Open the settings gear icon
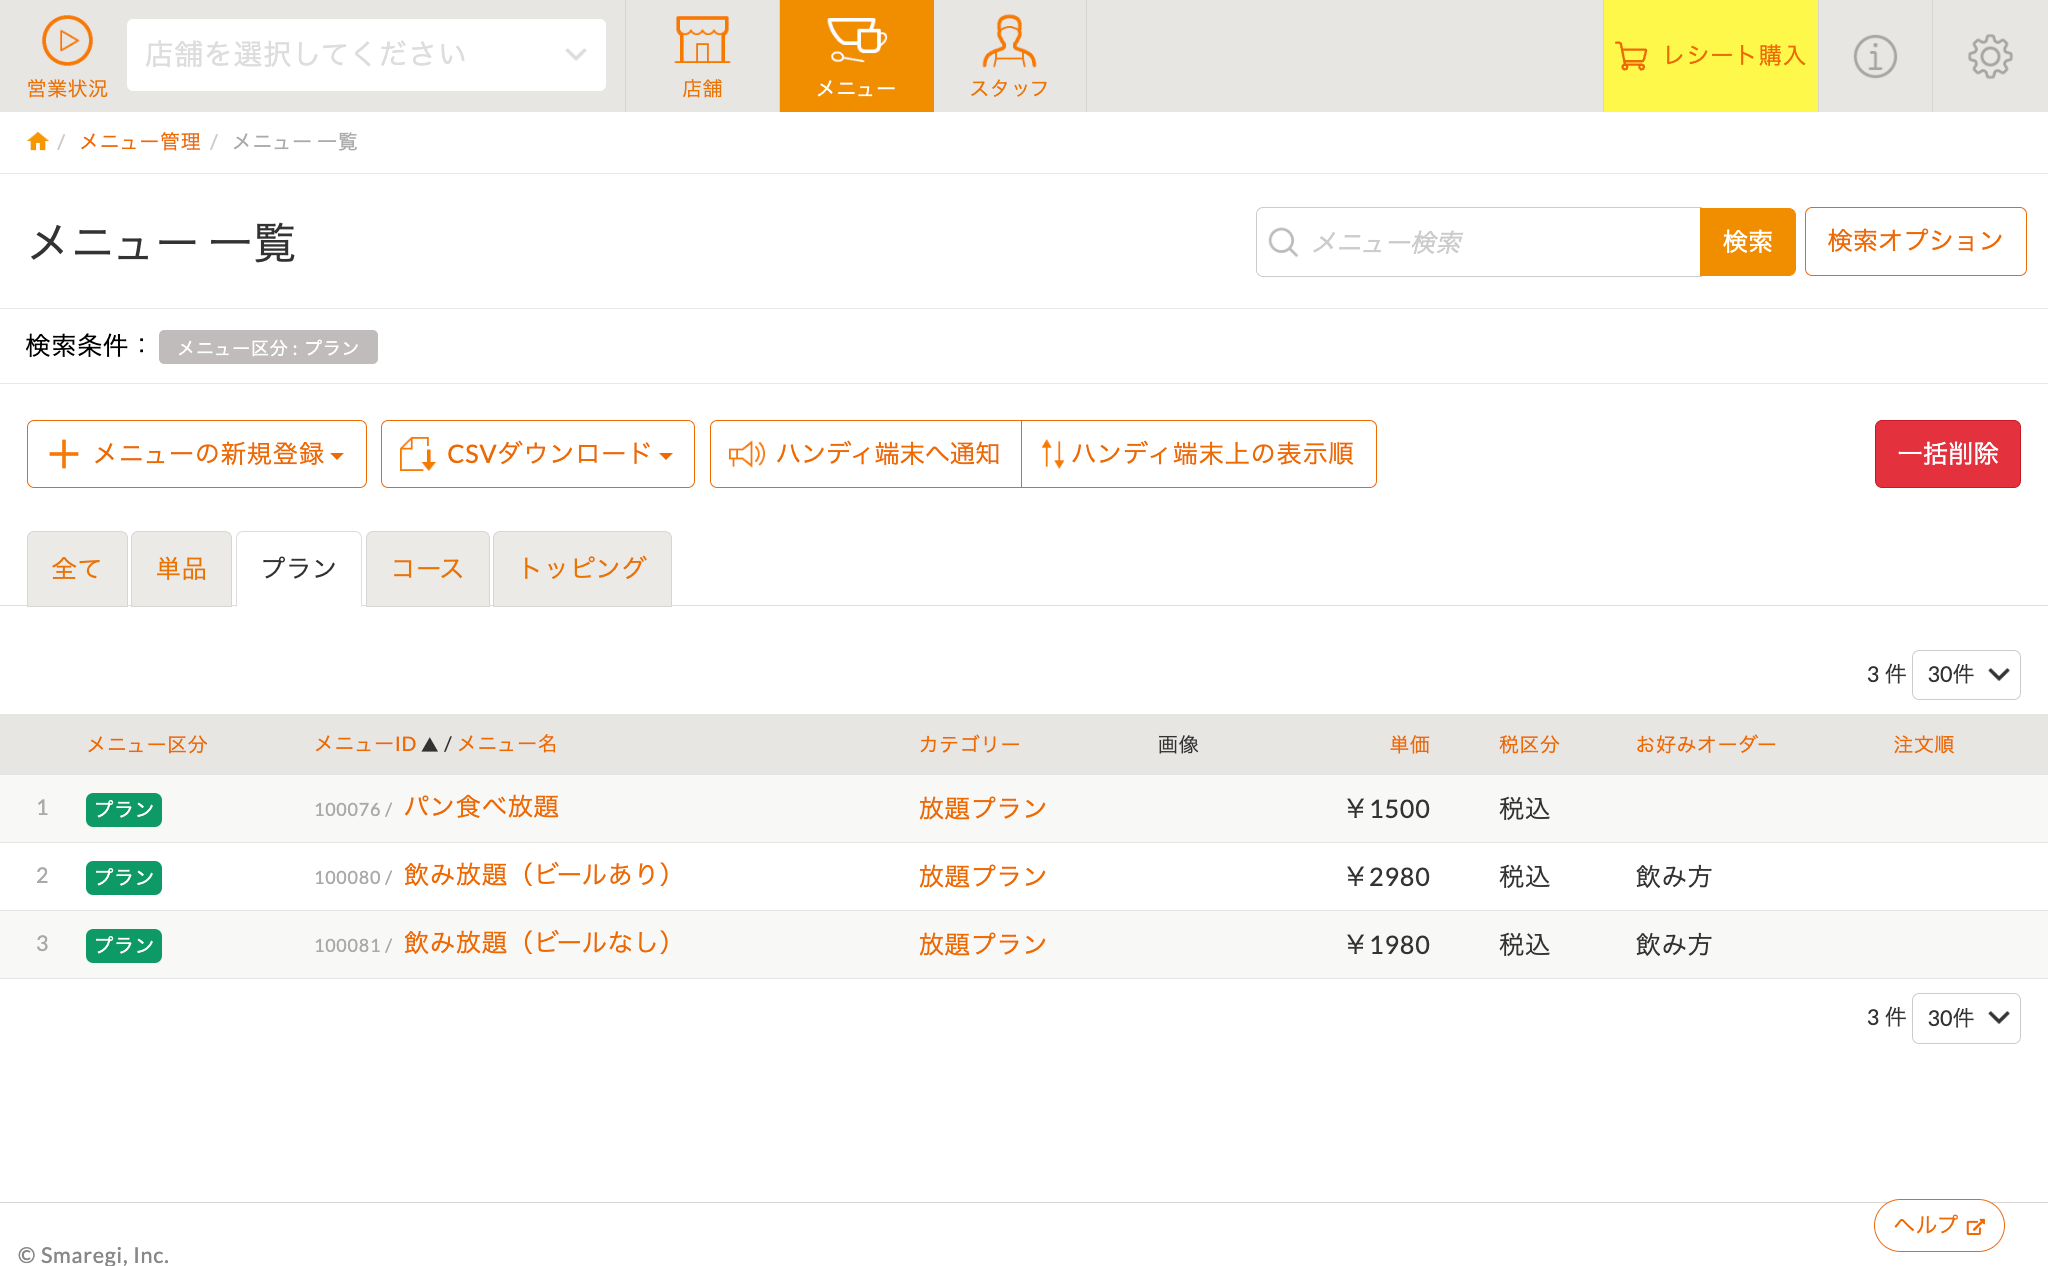This screenshot has width=2048, height=1266. point(1990,56)
